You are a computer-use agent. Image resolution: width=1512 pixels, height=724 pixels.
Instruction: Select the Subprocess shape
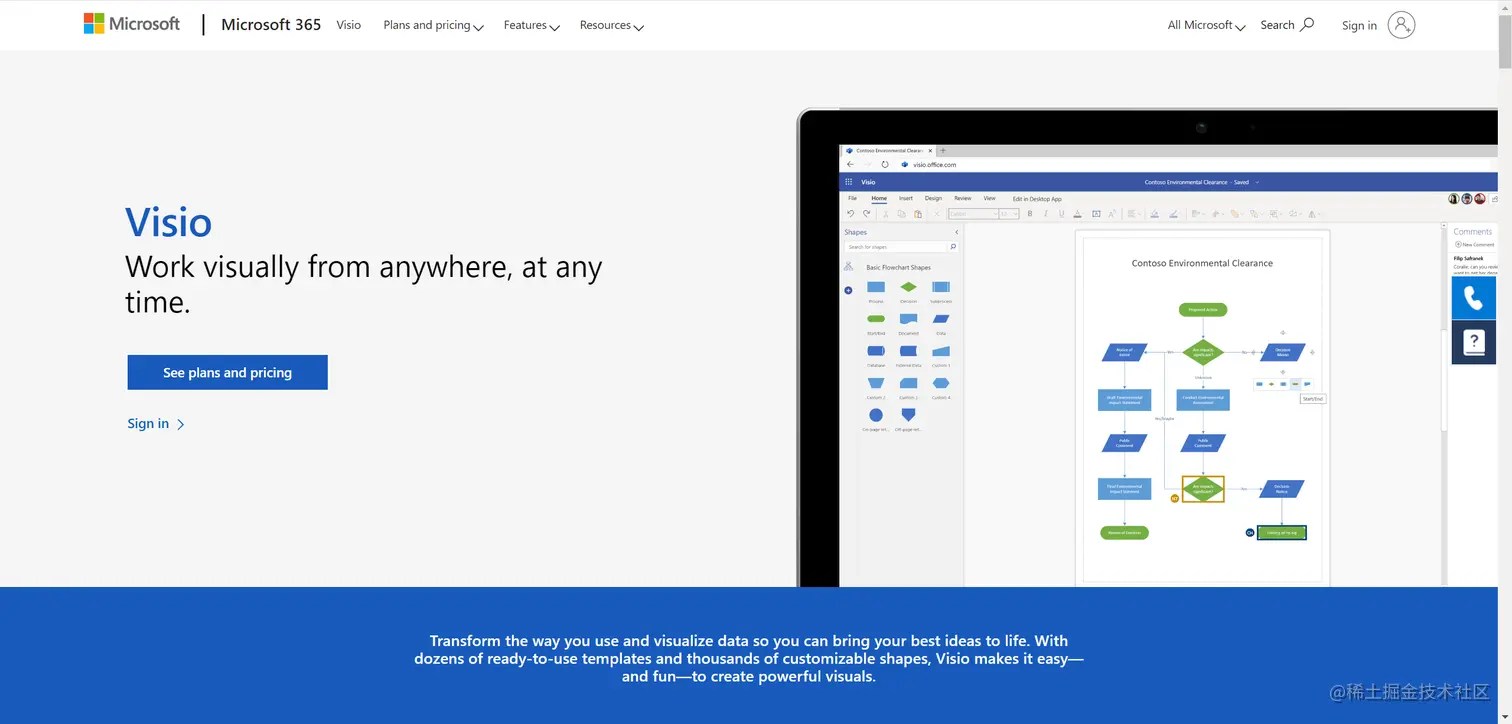tap(941, 287)
